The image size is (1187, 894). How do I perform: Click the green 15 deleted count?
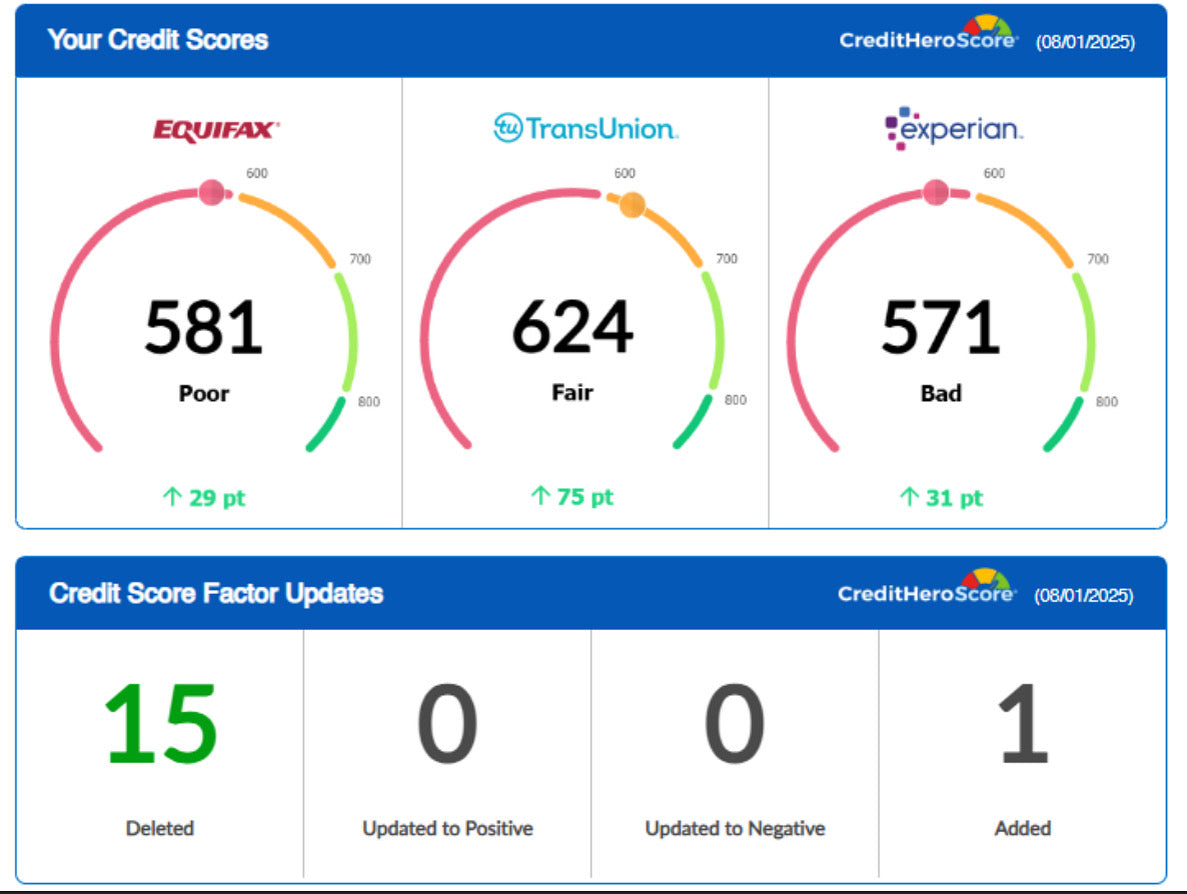[x=160, y=724]
